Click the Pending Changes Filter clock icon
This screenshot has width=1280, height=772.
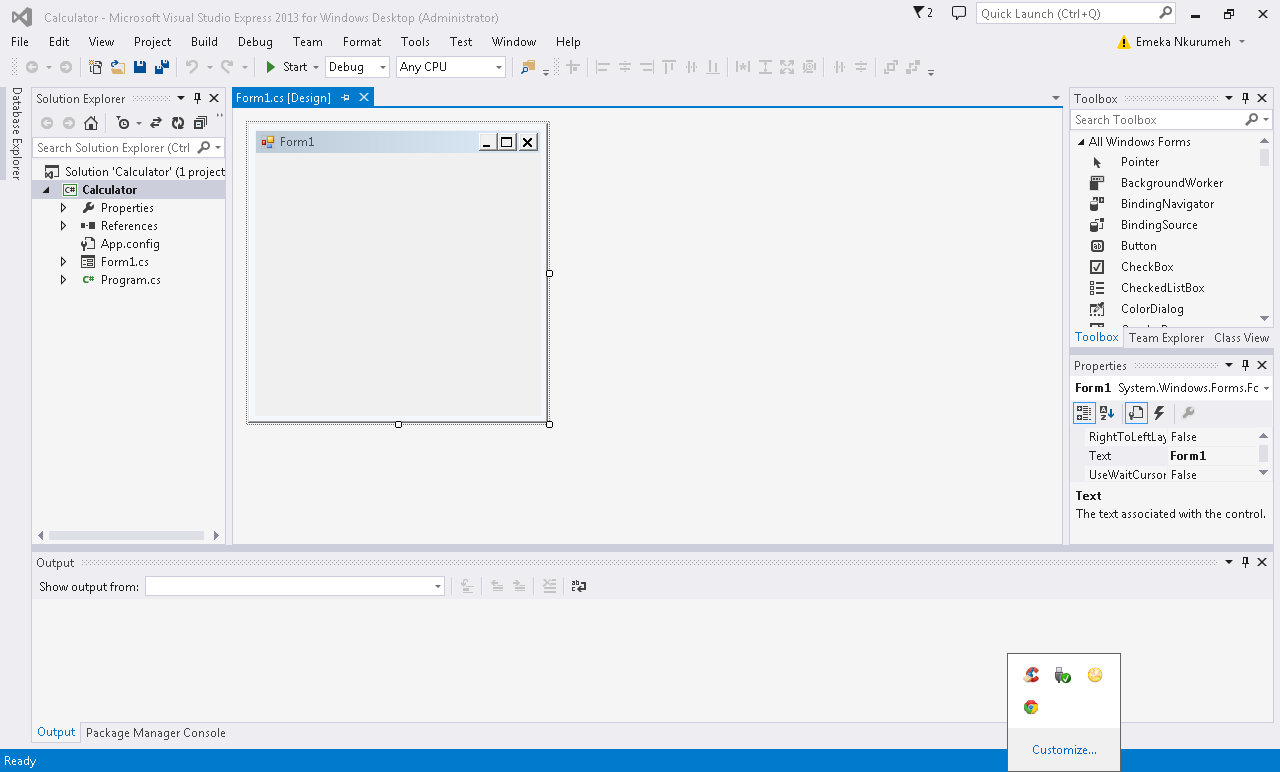pyautogui.click(x=123, y=123)
